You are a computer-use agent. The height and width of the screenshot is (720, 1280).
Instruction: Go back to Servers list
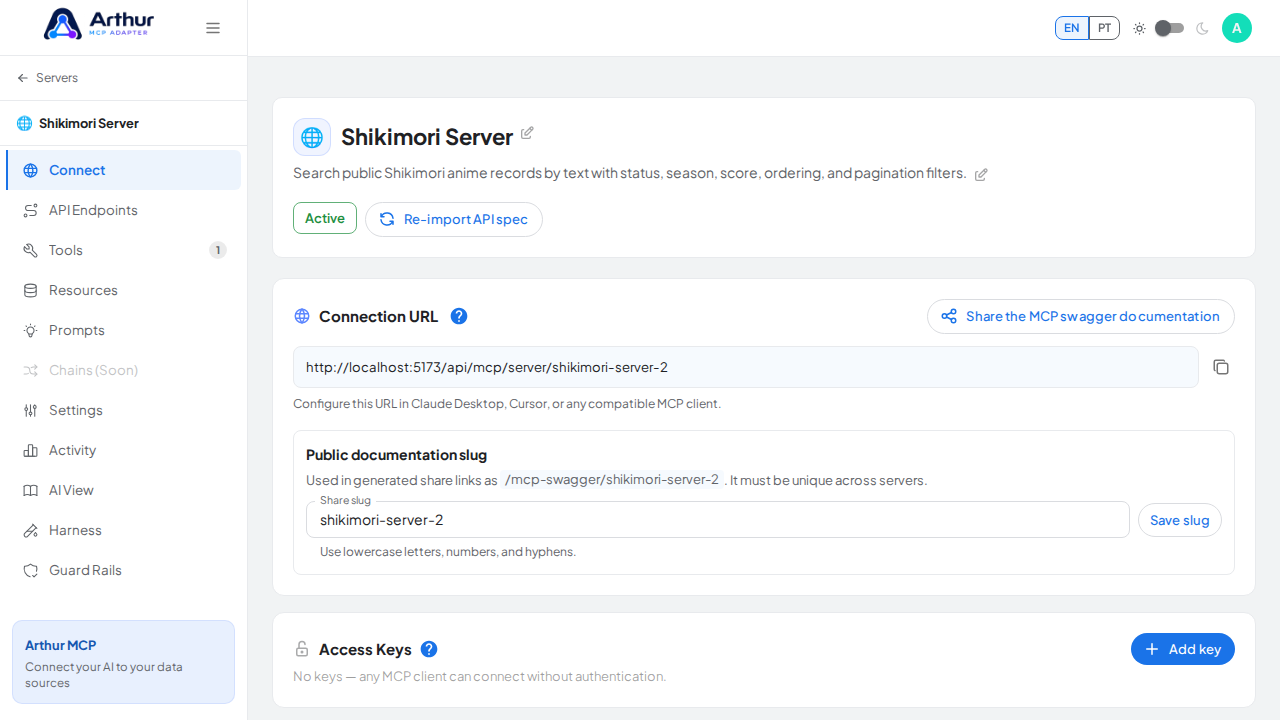(x=47, y=78)
